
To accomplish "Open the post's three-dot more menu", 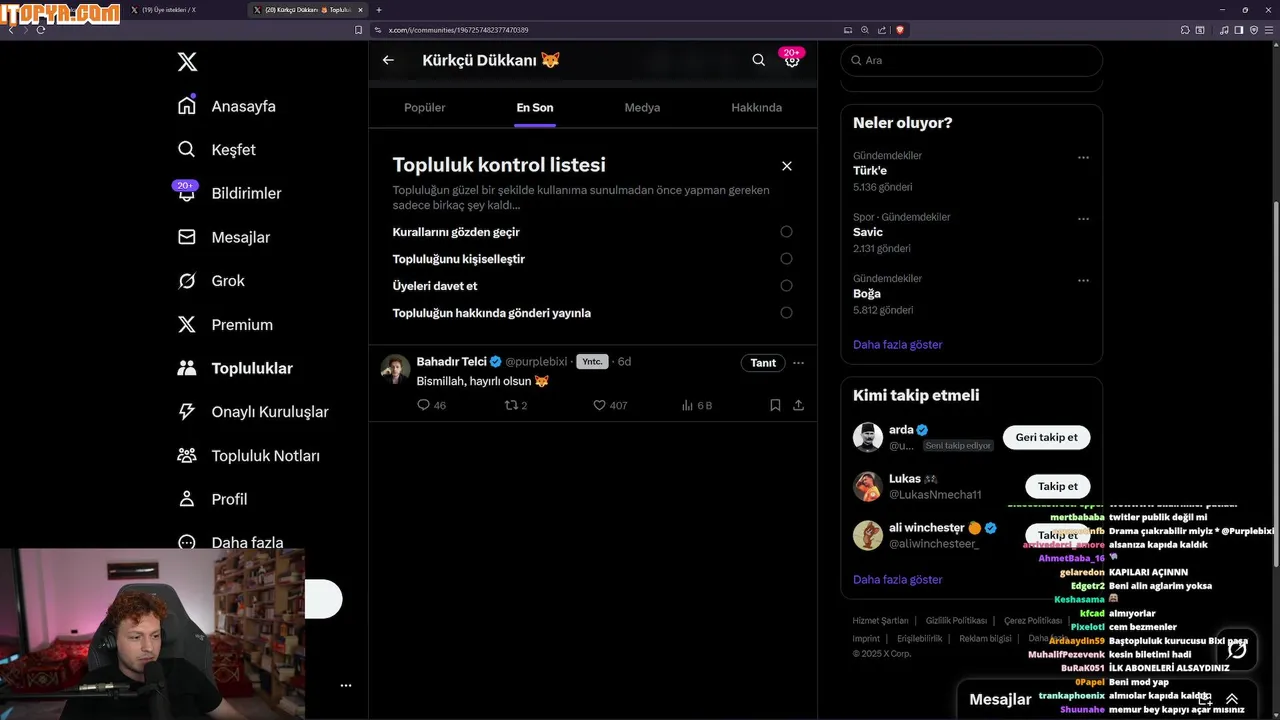I will coord(798,363).
